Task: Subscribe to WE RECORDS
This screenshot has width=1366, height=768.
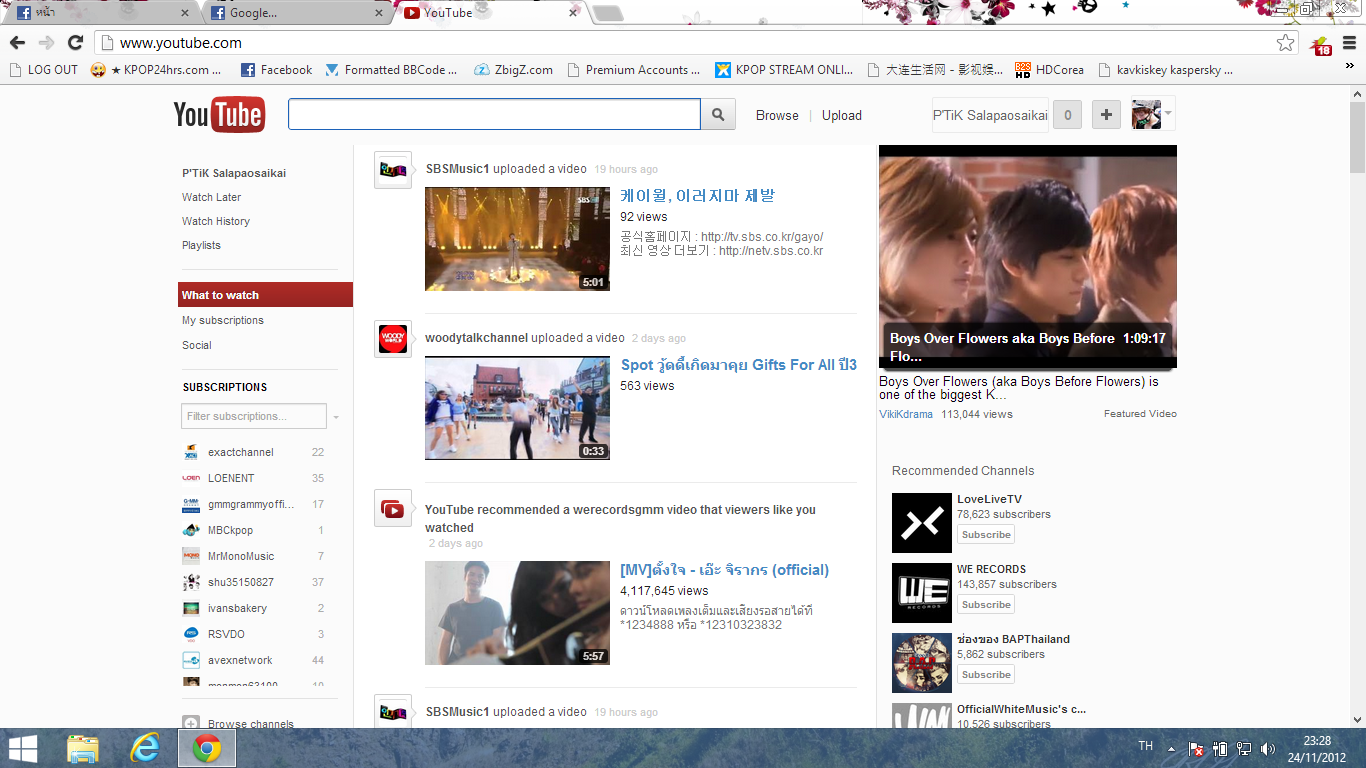Action: coord(986,605)
